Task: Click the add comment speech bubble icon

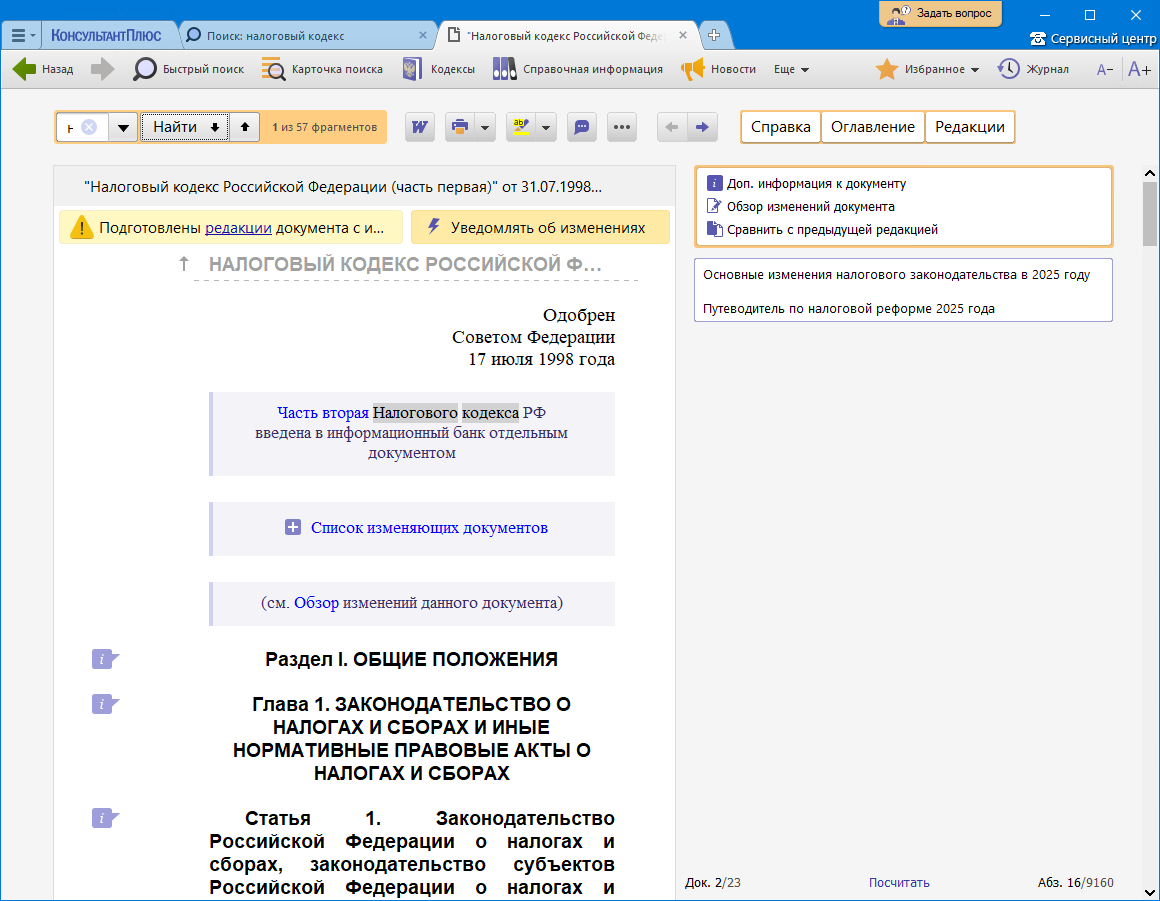Action: (582, 127)
